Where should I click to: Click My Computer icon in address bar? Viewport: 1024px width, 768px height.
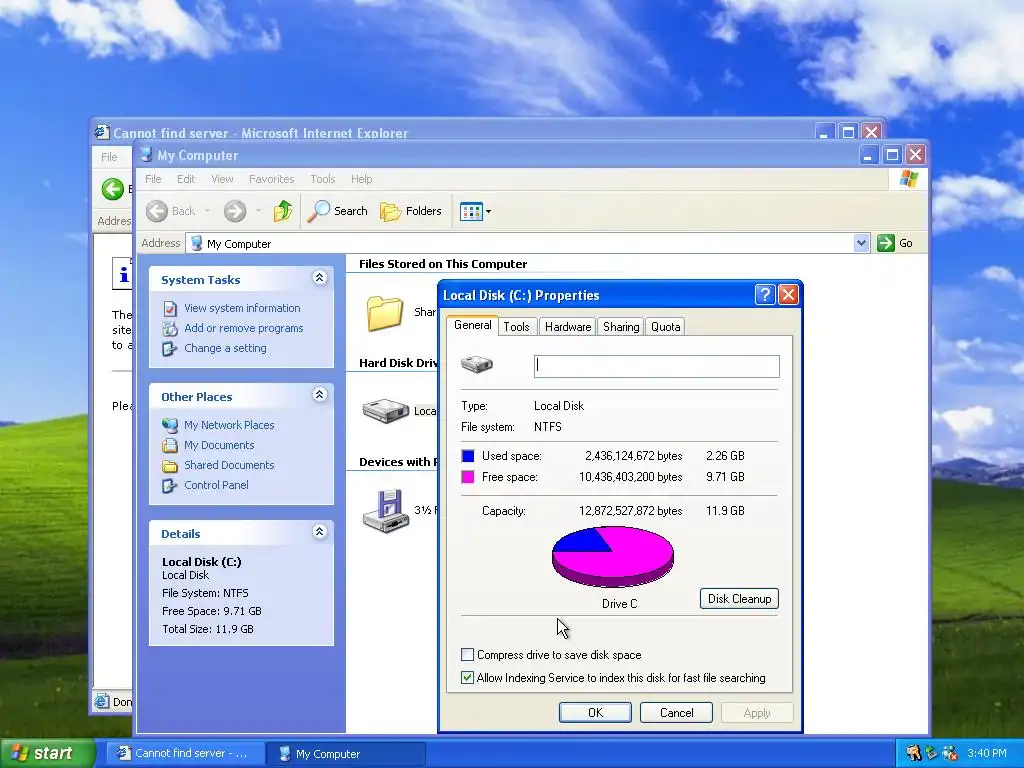point(197,243)
